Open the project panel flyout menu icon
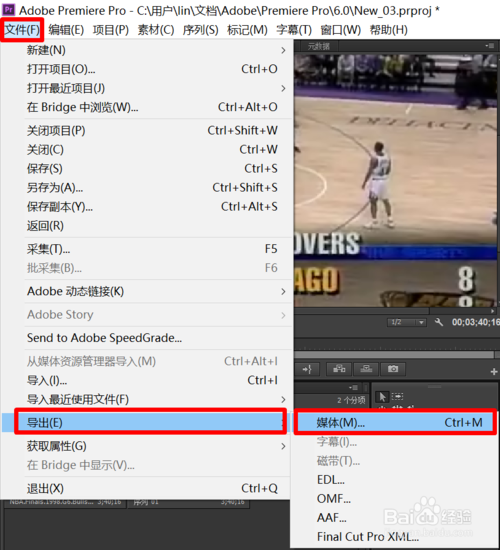 click(353, 387)
